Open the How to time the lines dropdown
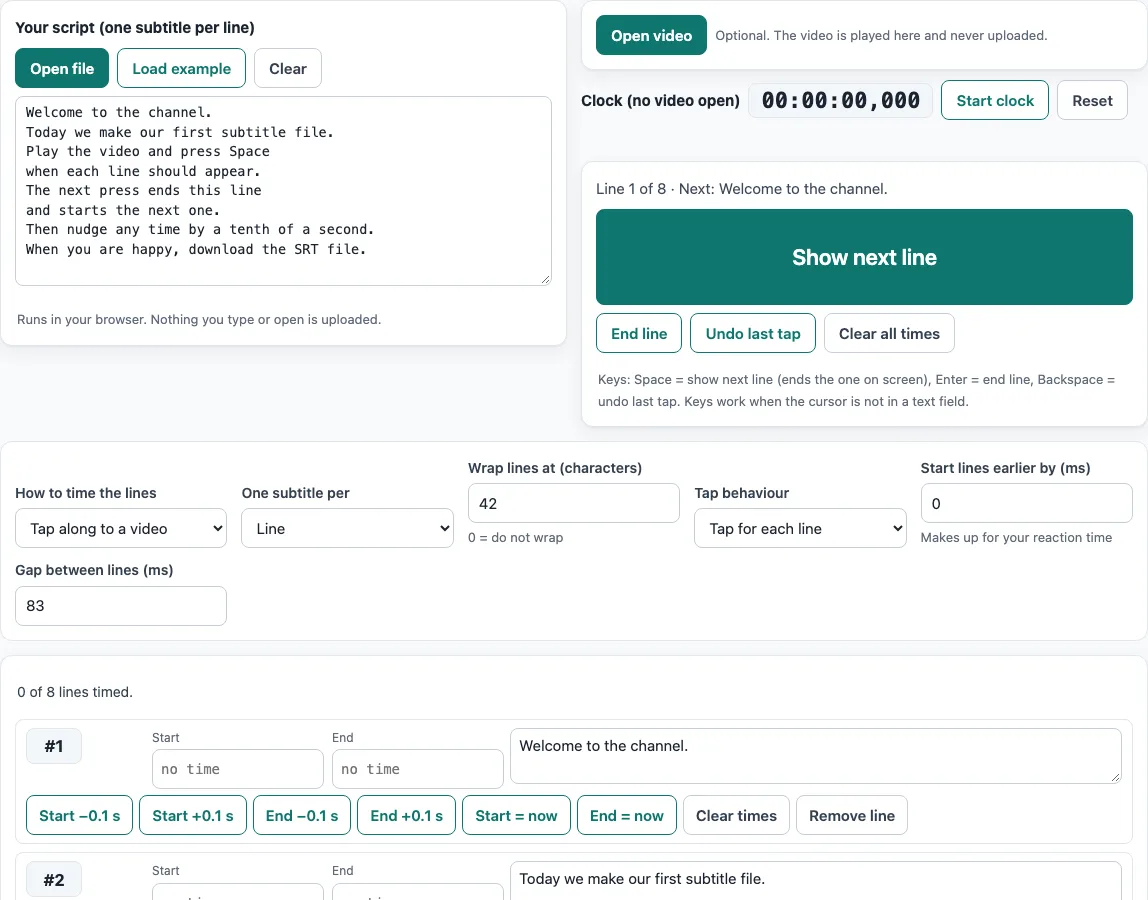The width and height of the screenshot is (1148, 900). (x=121, y=528)
